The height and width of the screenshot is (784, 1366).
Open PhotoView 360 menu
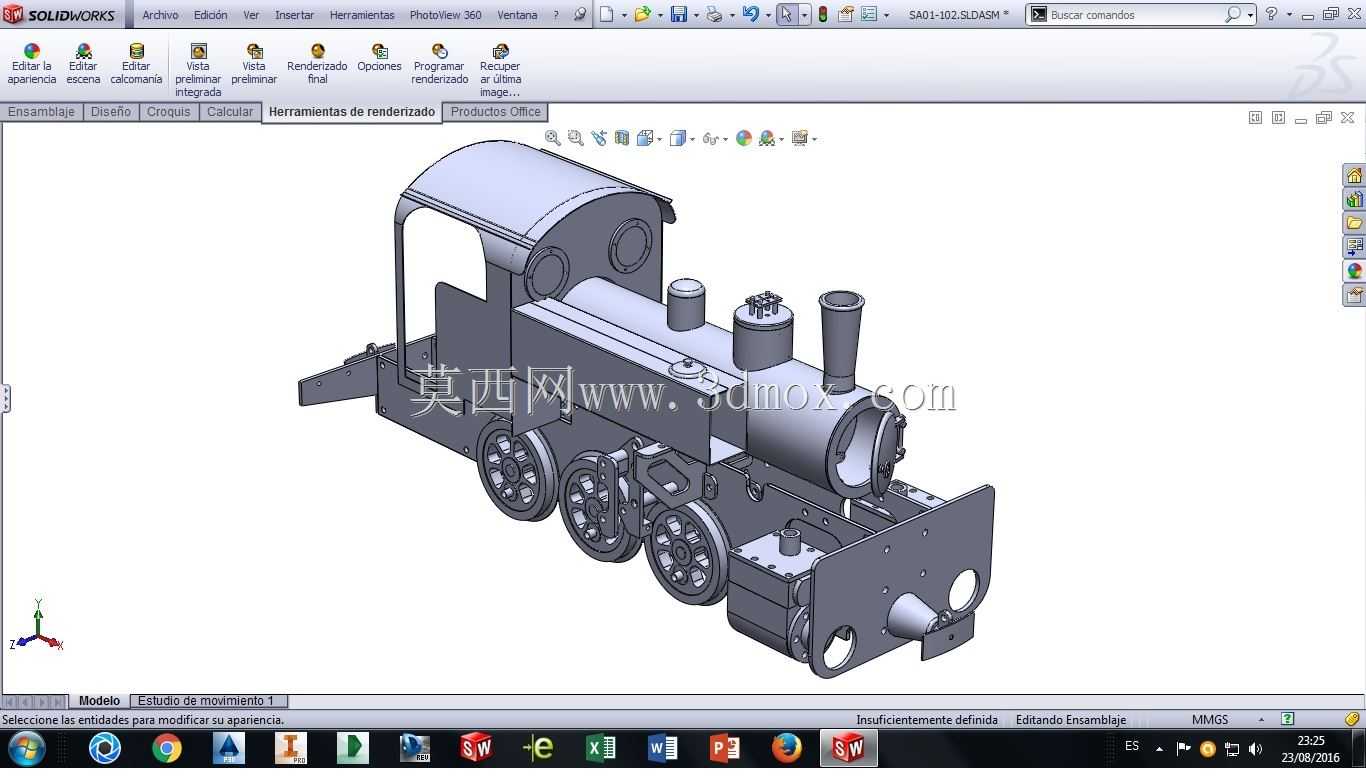point(445,15)
